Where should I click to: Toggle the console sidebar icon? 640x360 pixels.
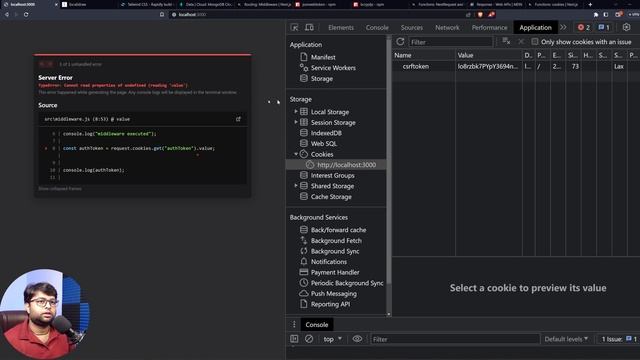294,339
